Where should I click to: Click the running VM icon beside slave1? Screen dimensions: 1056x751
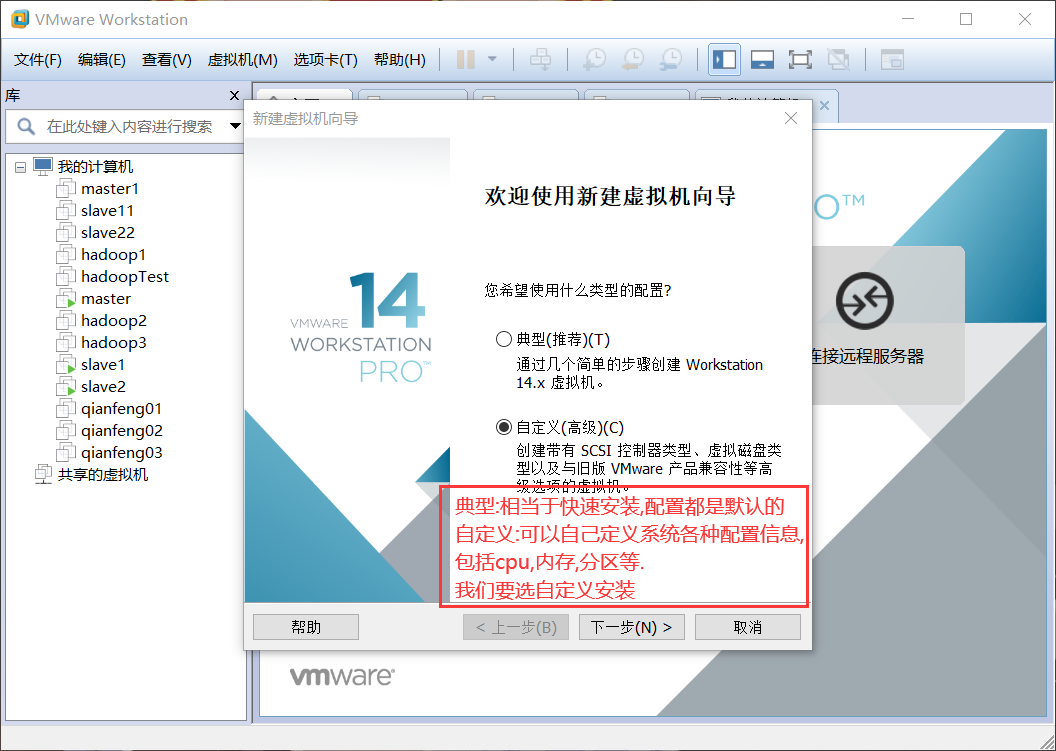click(66, 364)
